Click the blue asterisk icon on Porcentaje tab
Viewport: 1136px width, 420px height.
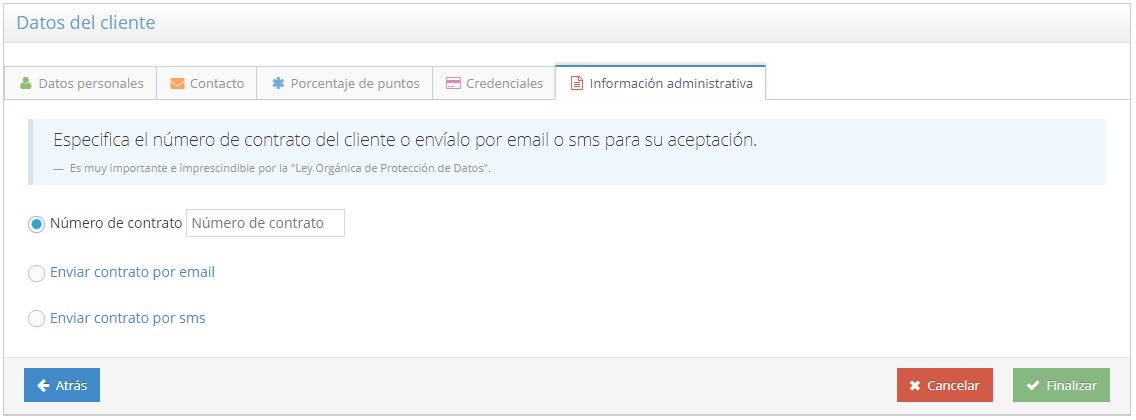coord(278,84)
